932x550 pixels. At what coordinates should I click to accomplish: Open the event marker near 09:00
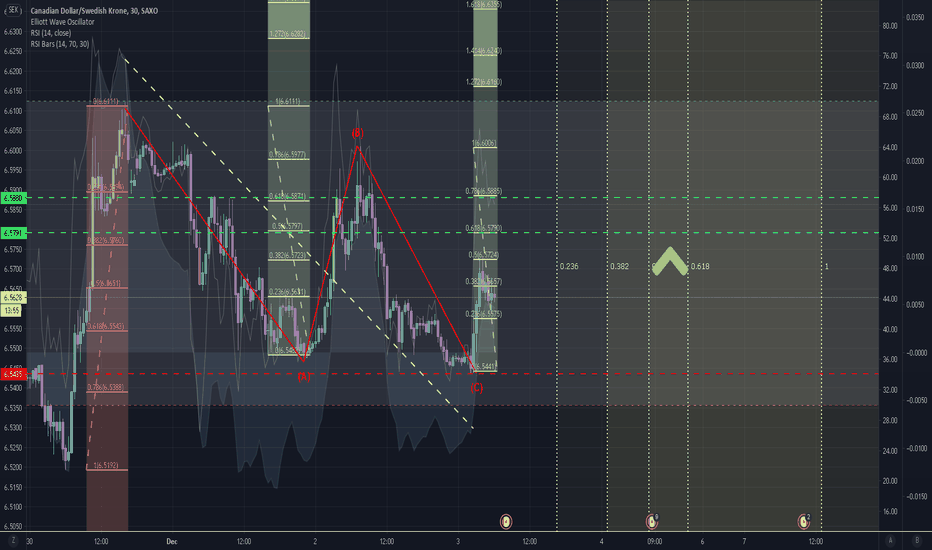click(x=652, y=521)
